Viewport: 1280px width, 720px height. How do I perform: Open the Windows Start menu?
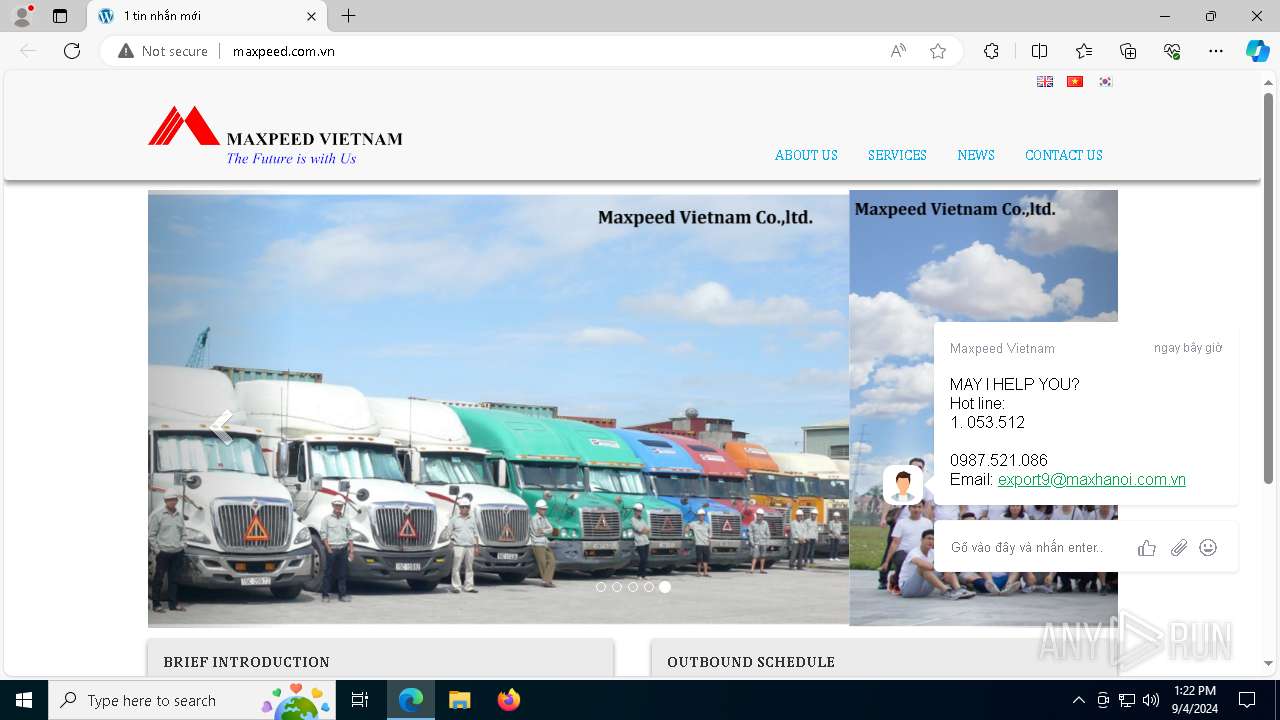click(x=24, y=700)
